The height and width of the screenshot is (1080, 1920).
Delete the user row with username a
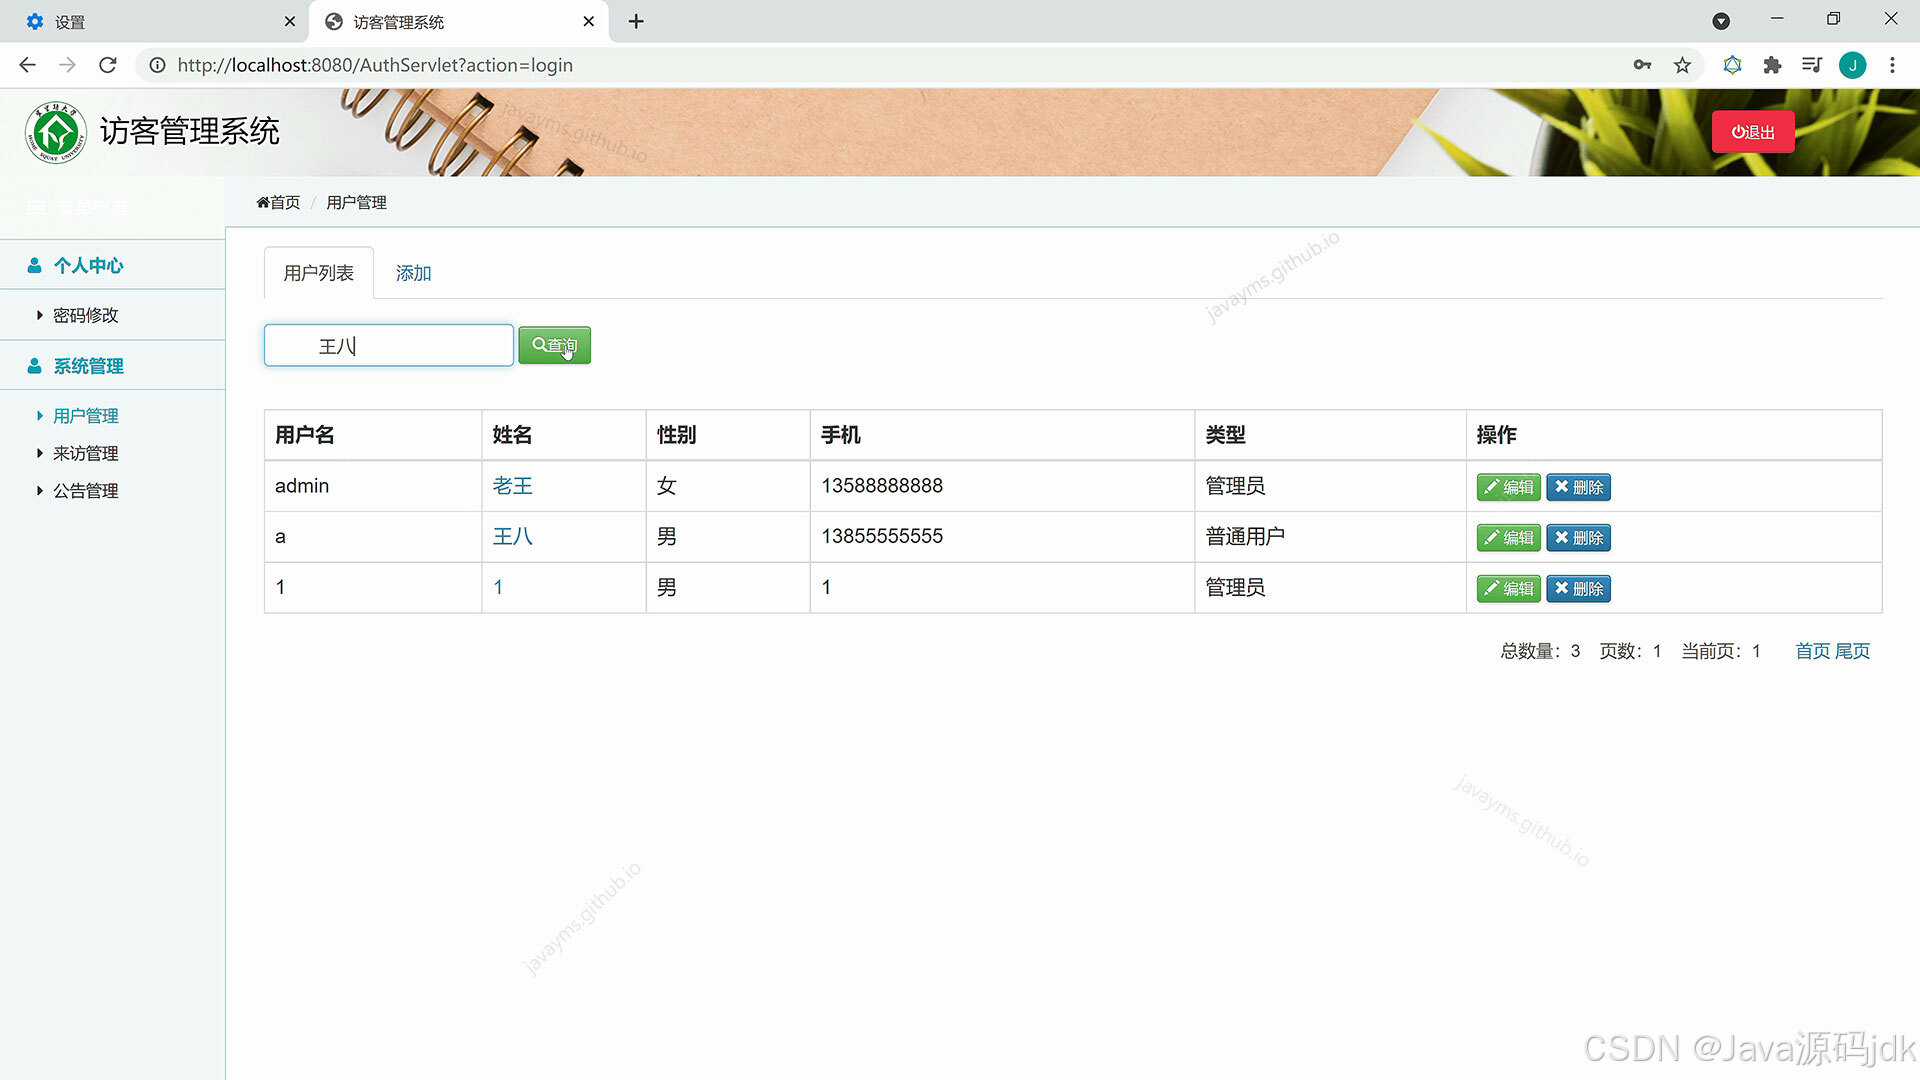tap(1579, 538)
